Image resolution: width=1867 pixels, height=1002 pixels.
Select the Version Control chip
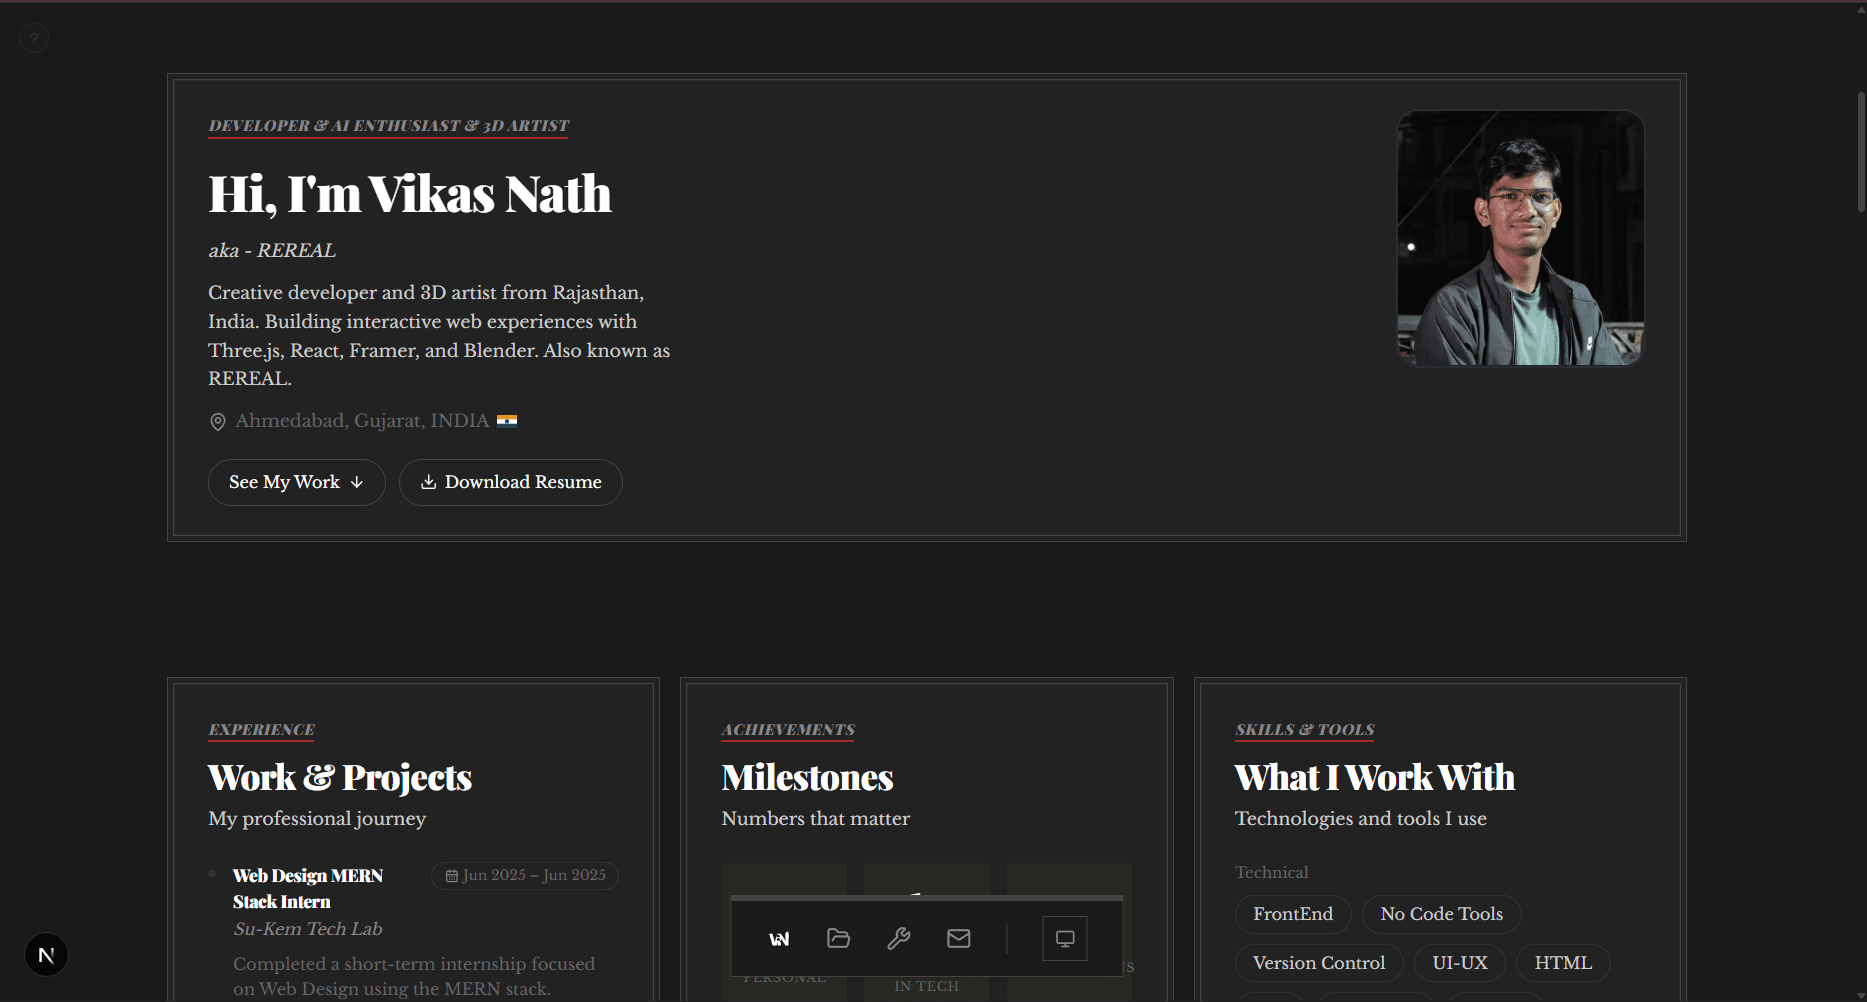click(x=1319, y=962)
